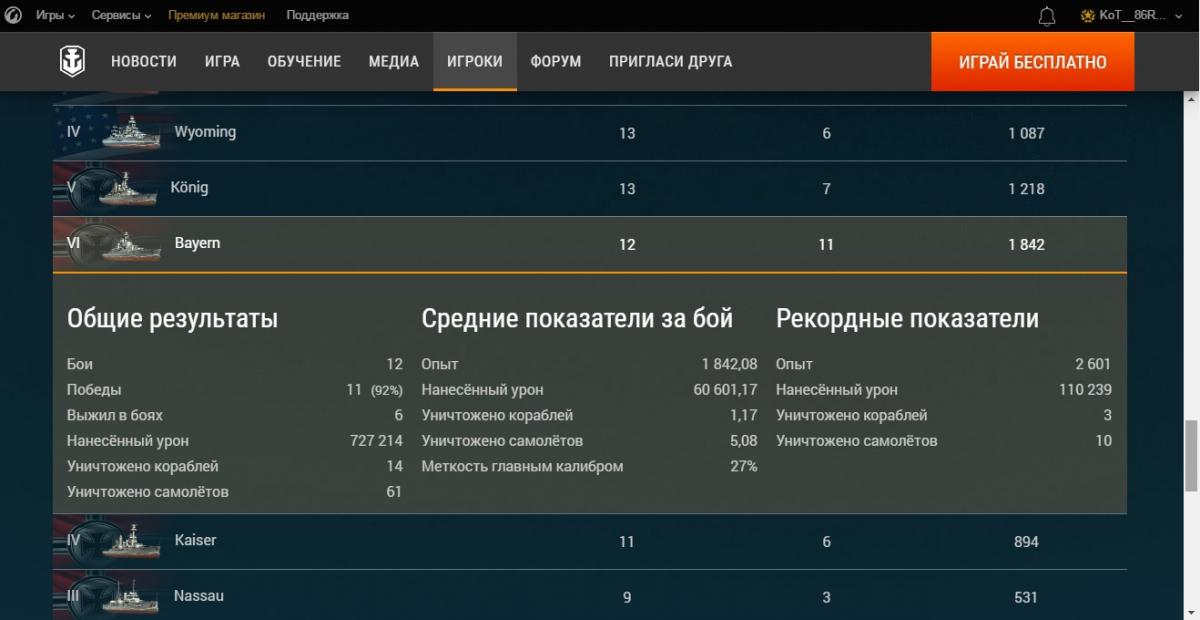This screenshot has width=1200, height=620.
Task: Click the accuracy value 27%
Action: coord(744,466)
